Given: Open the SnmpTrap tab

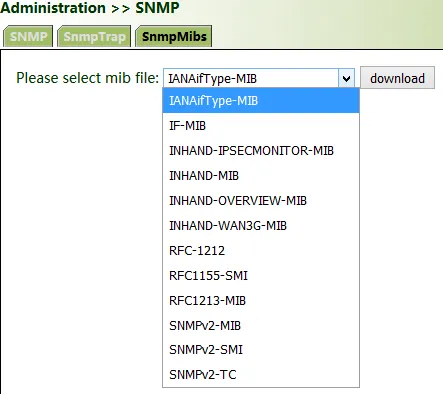Looking at the screenshot, I should (x=94, y=36).
